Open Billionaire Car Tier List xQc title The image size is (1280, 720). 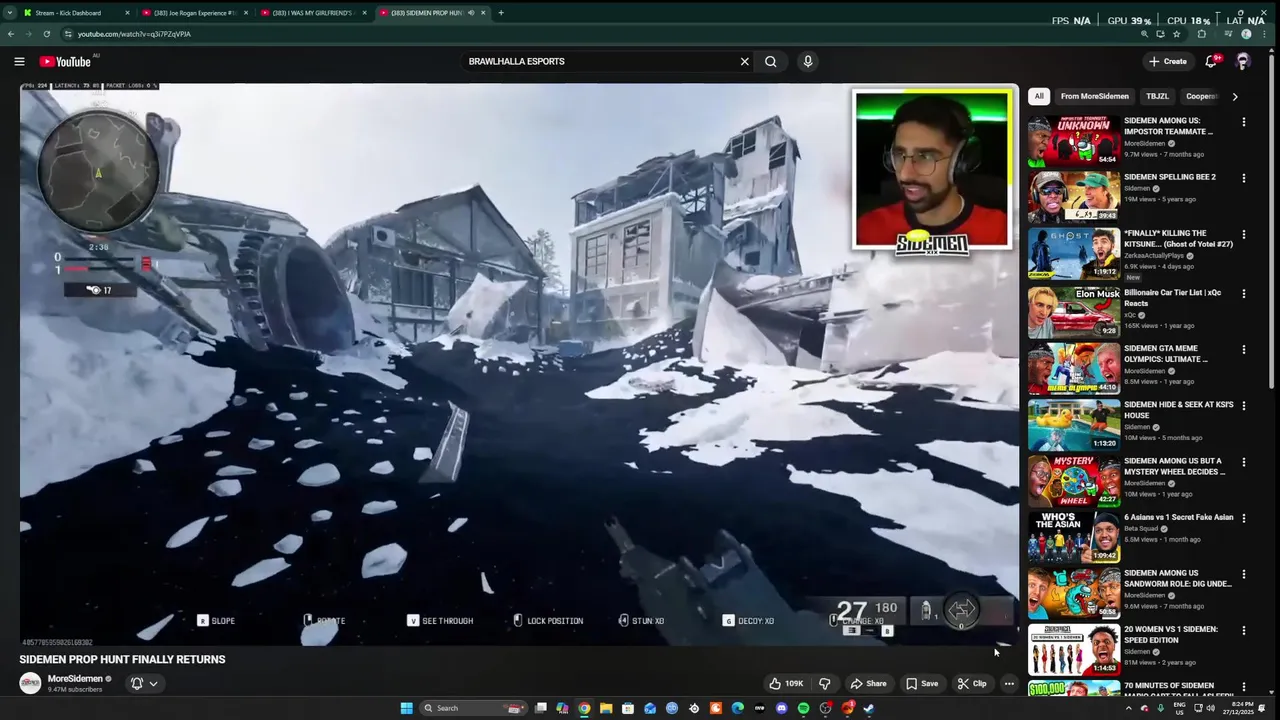(x=1172, y=298)
